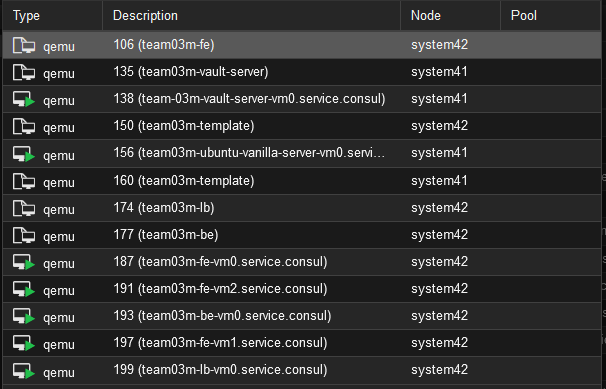Select row 160 (team03m-template) on system41
This screenshot has height=389, width=606.
click(x=302, y=181)
